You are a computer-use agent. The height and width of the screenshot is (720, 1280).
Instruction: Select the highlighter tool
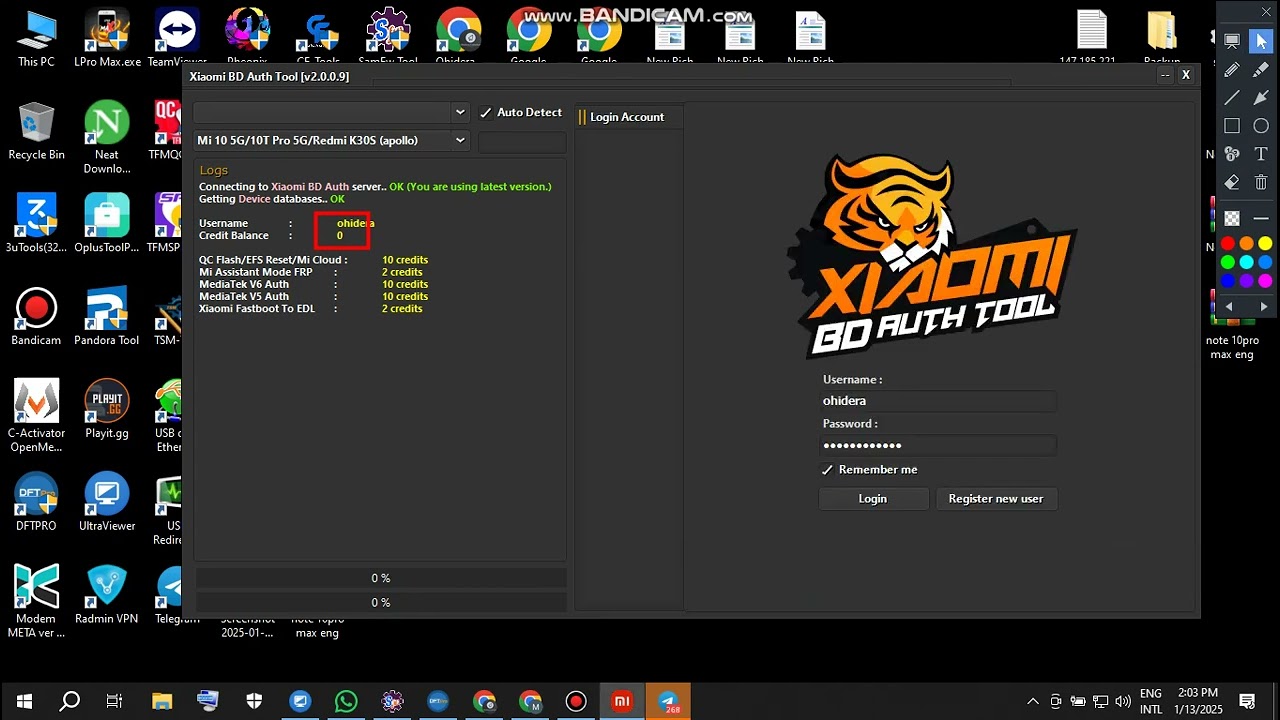click(1261, 70)
